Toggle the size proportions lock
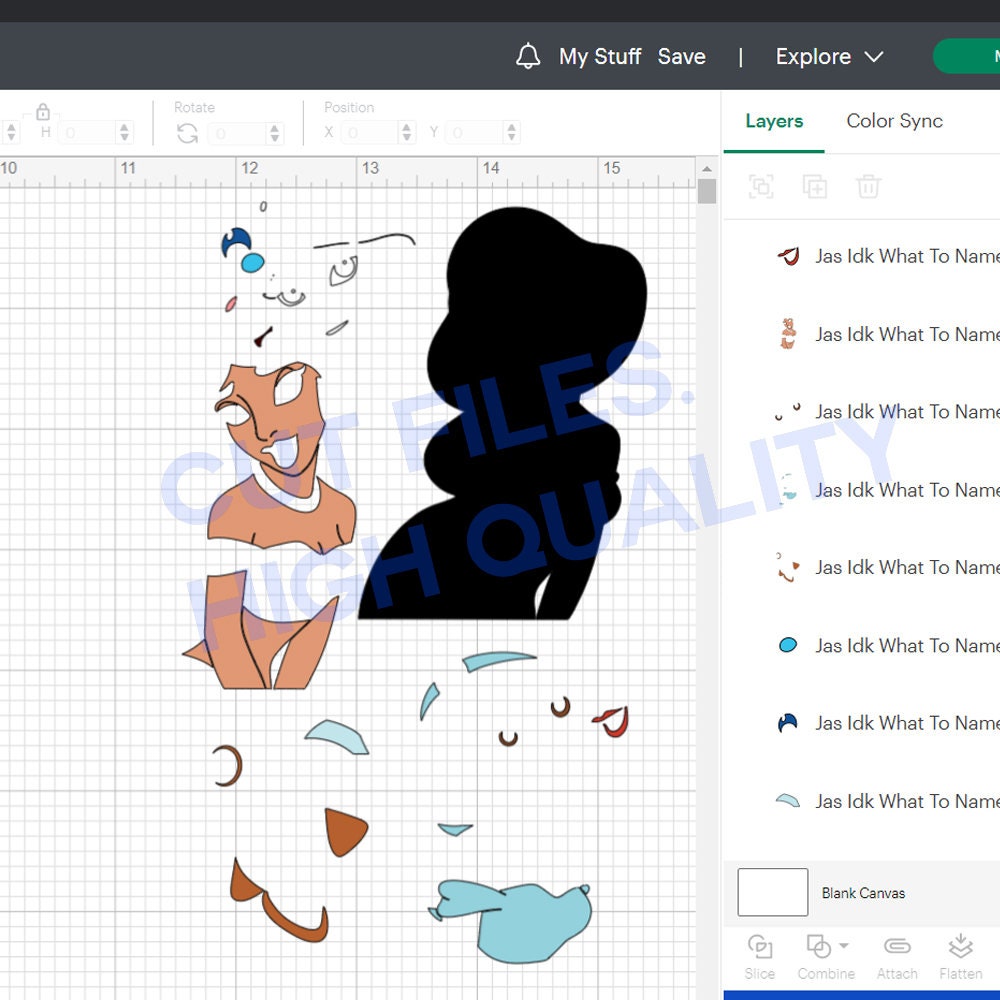This screenshot has height=1000, width=1000. [43, 112]
